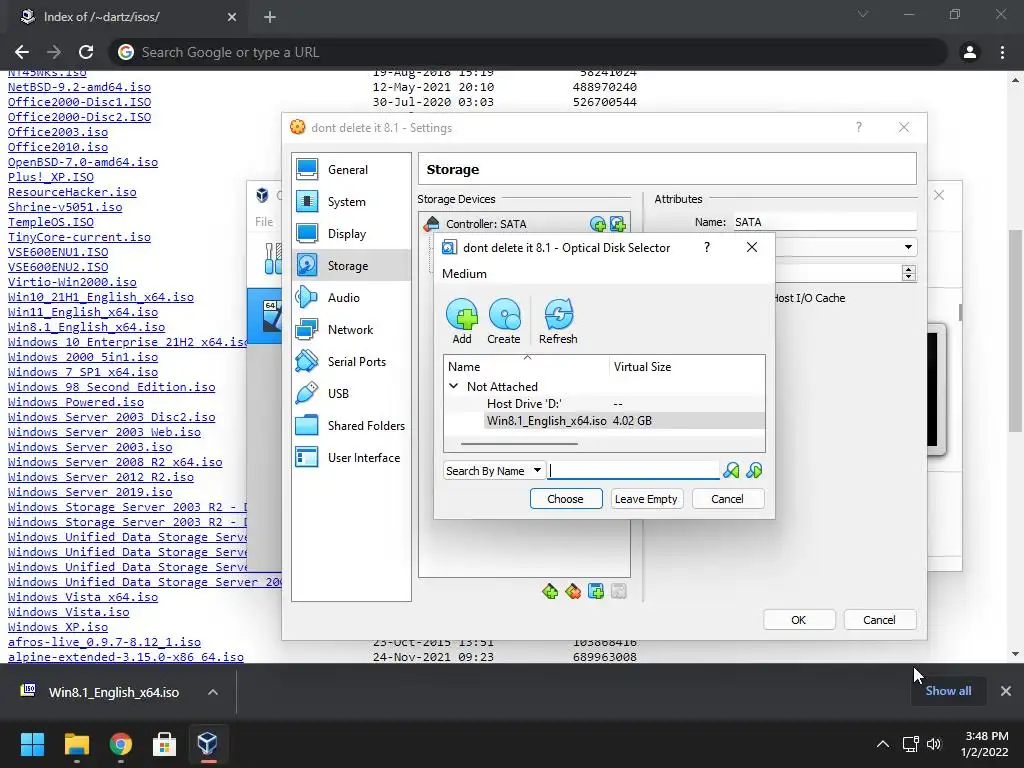This screenshot has width=1024, height=768.
Task: Click the Settings window help icon
Action: tap(859, 127)
